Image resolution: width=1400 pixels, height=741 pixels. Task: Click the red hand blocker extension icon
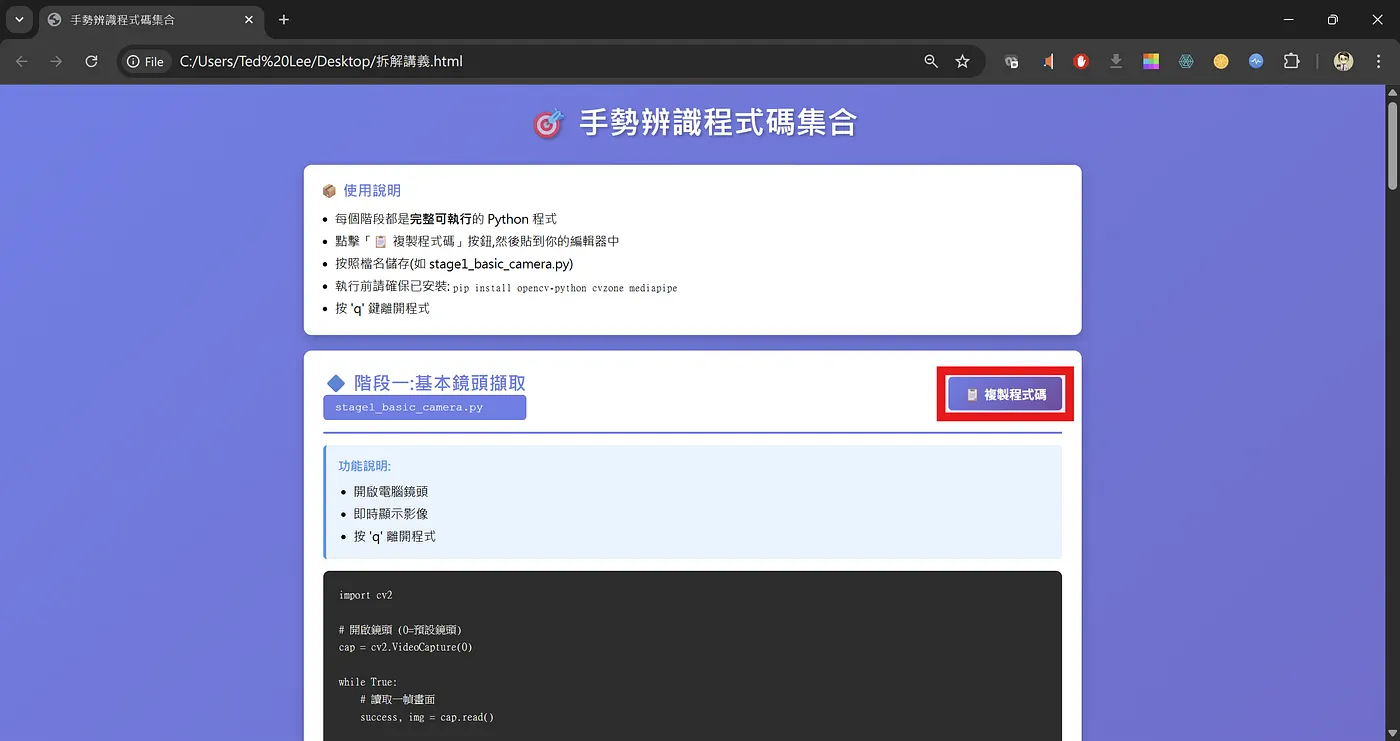click(x=1081, y=61)
